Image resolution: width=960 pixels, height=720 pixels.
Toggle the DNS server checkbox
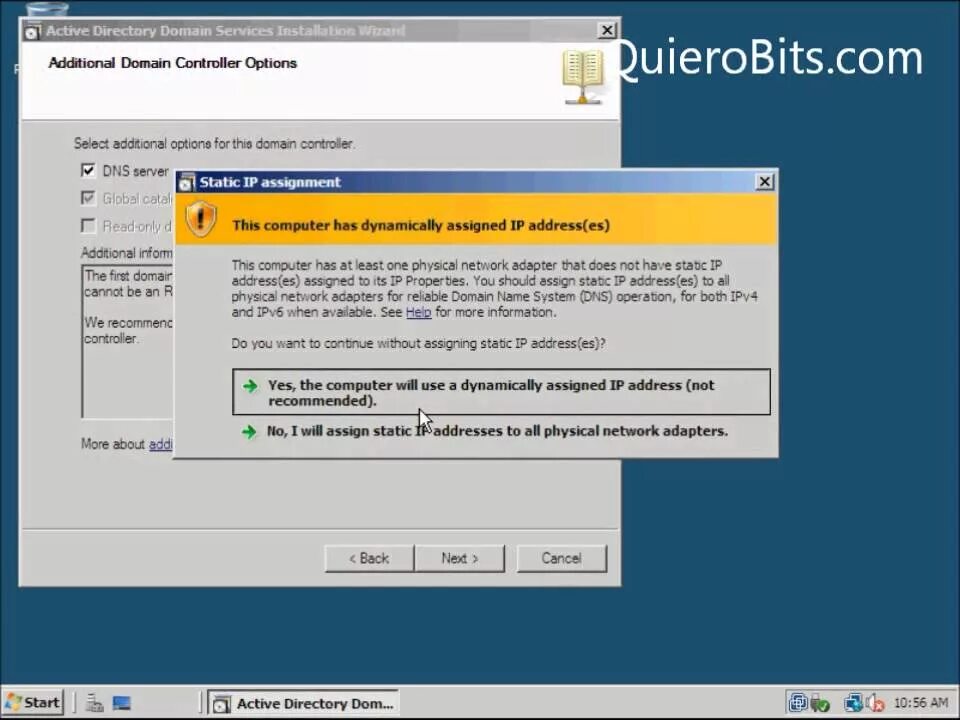(x=88, y=170)
